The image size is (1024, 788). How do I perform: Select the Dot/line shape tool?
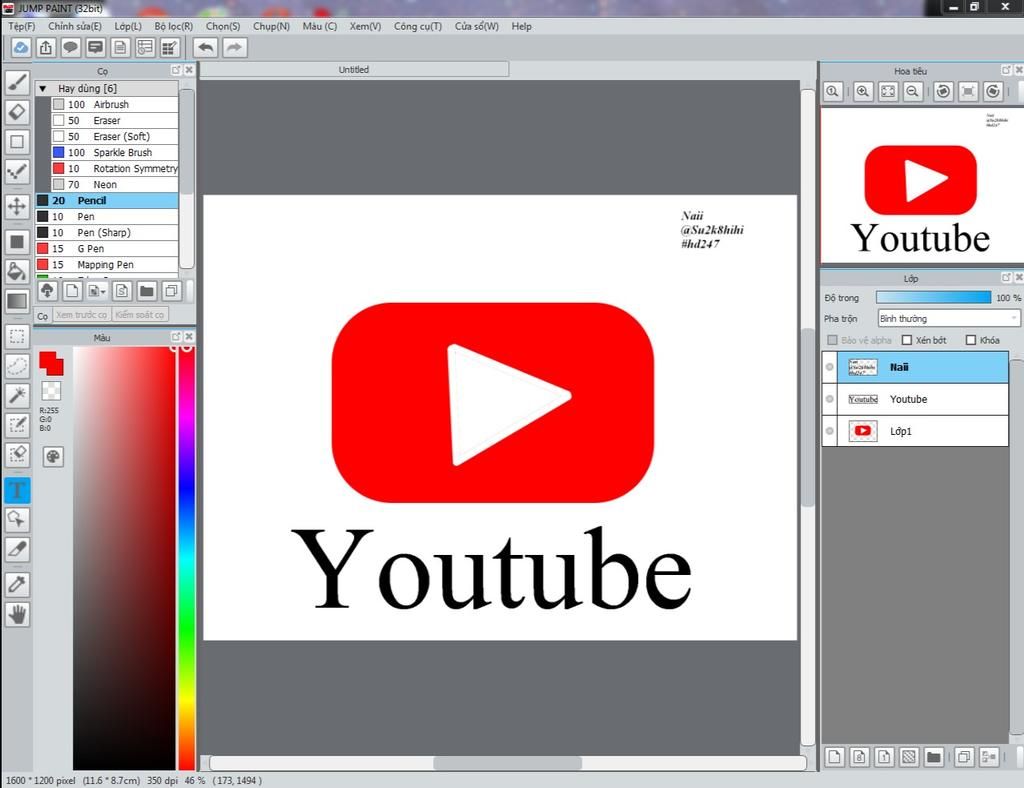(17, 172)
